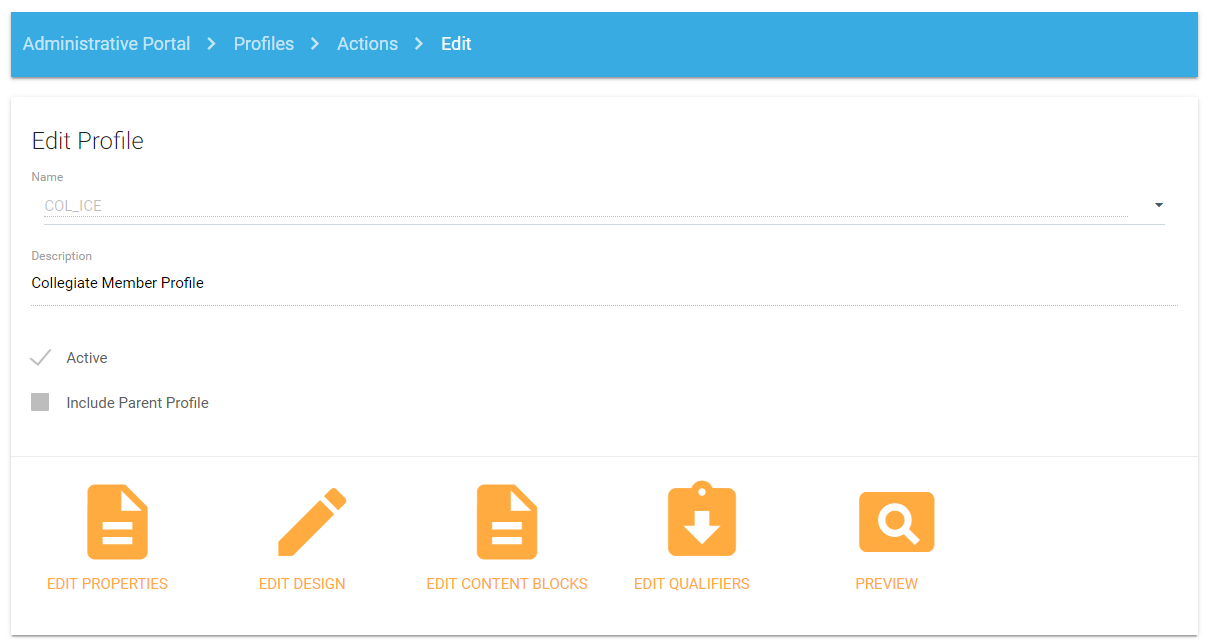Open Preview using the magnifier icon

pyautogui.click(x=896, y=521)
